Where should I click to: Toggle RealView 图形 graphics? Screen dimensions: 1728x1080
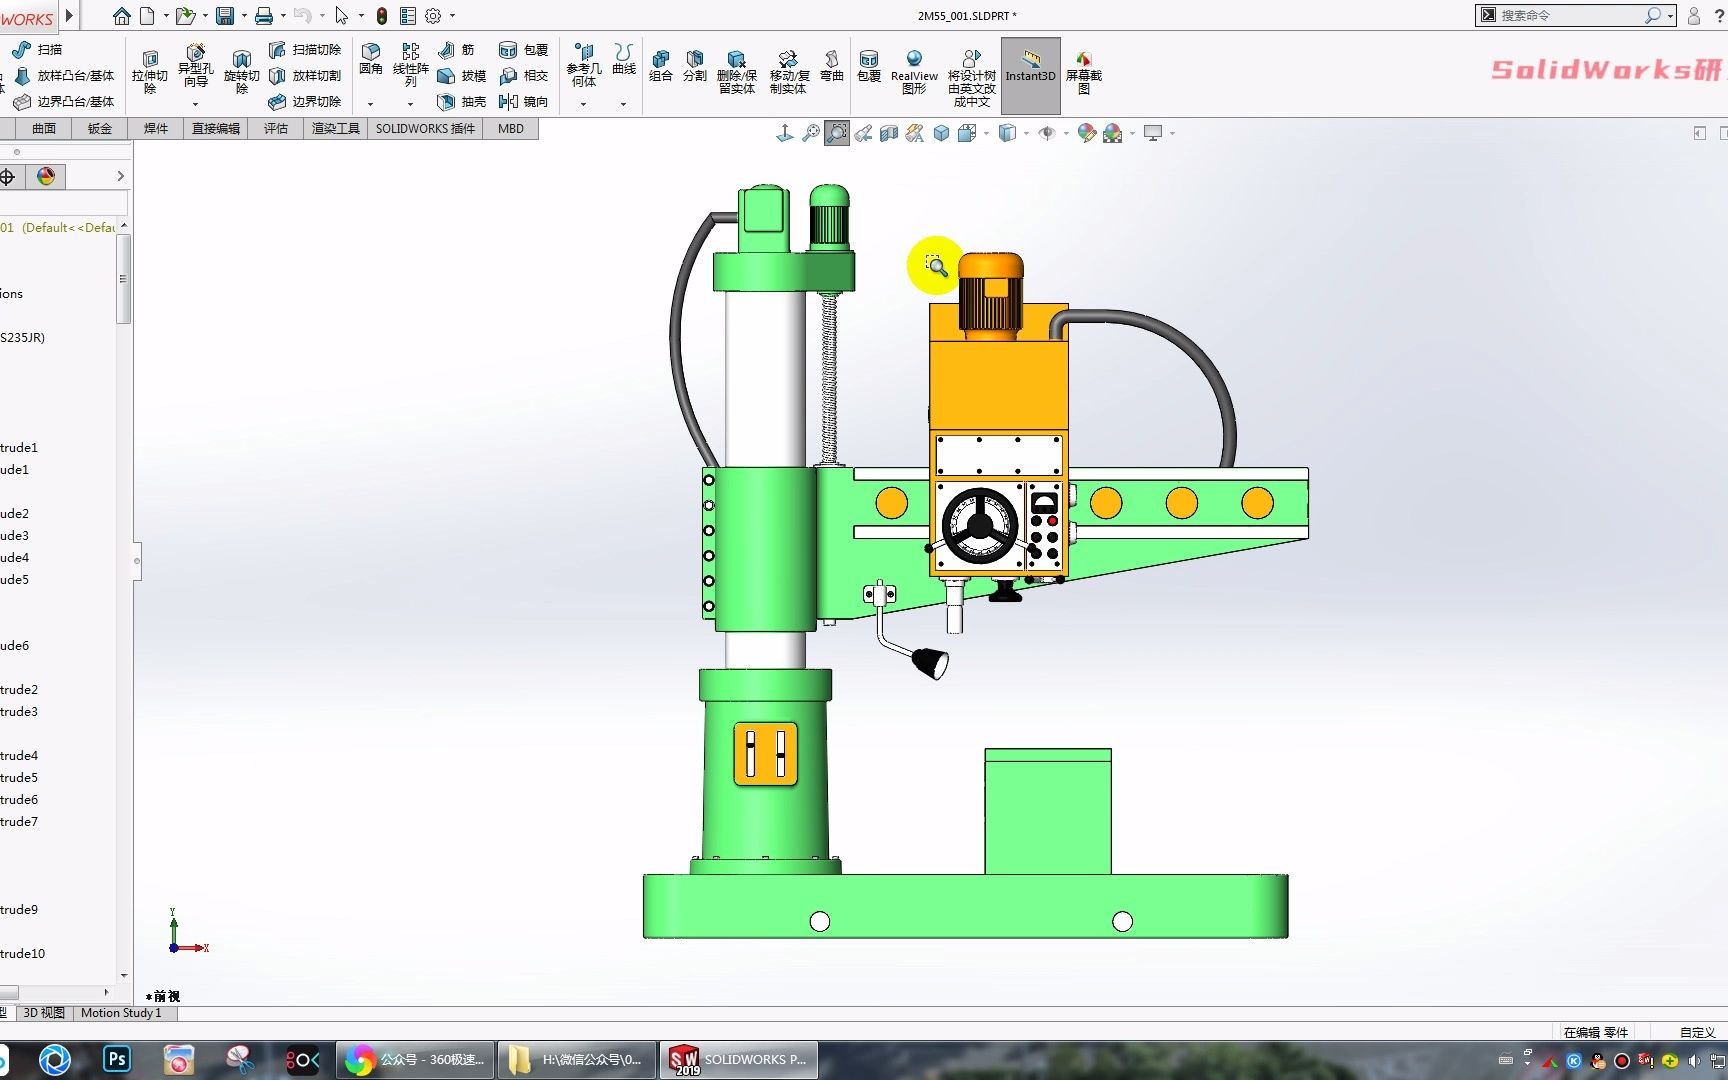tap(914, 72)
